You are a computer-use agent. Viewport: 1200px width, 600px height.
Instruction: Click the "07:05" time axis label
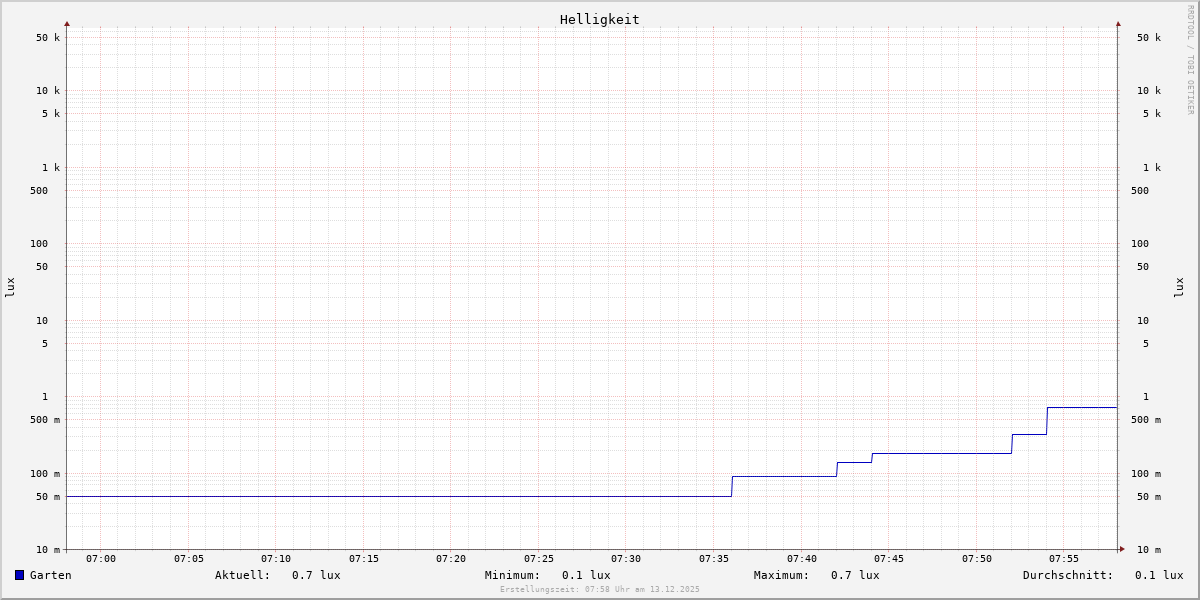[x=189, y=559]
